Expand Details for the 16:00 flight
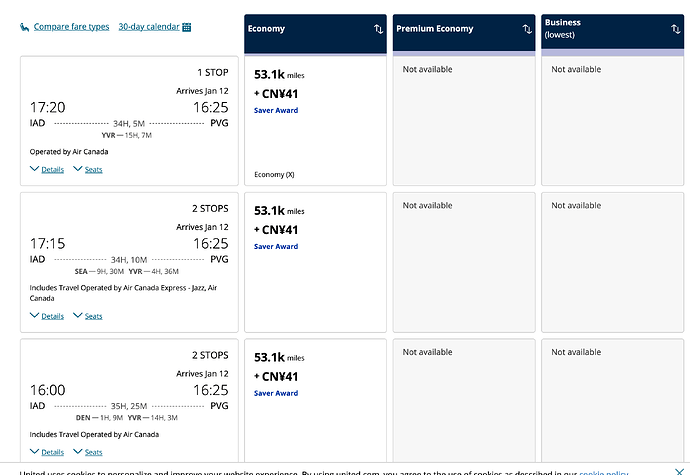 (47, 452)
